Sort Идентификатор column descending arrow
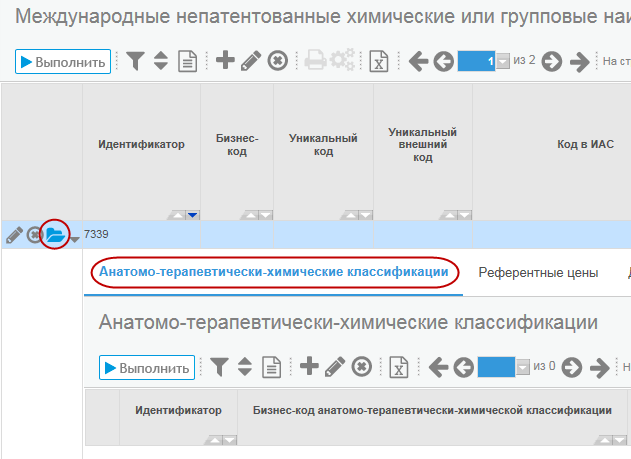 (x=193, y=215)
